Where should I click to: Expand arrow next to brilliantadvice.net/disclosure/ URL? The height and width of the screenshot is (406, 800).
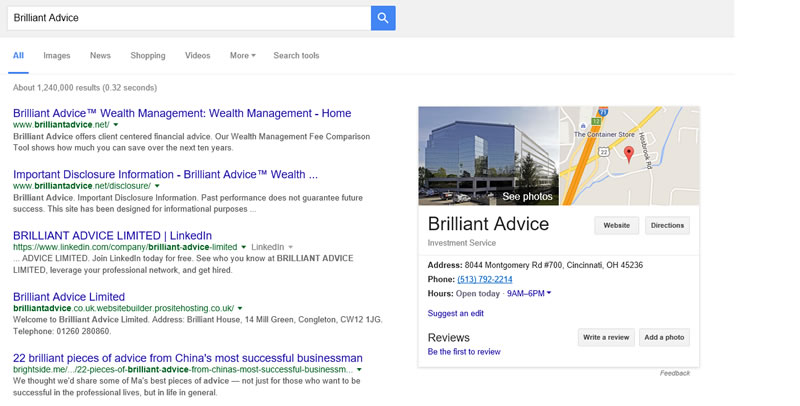click(x=157, y=186)
